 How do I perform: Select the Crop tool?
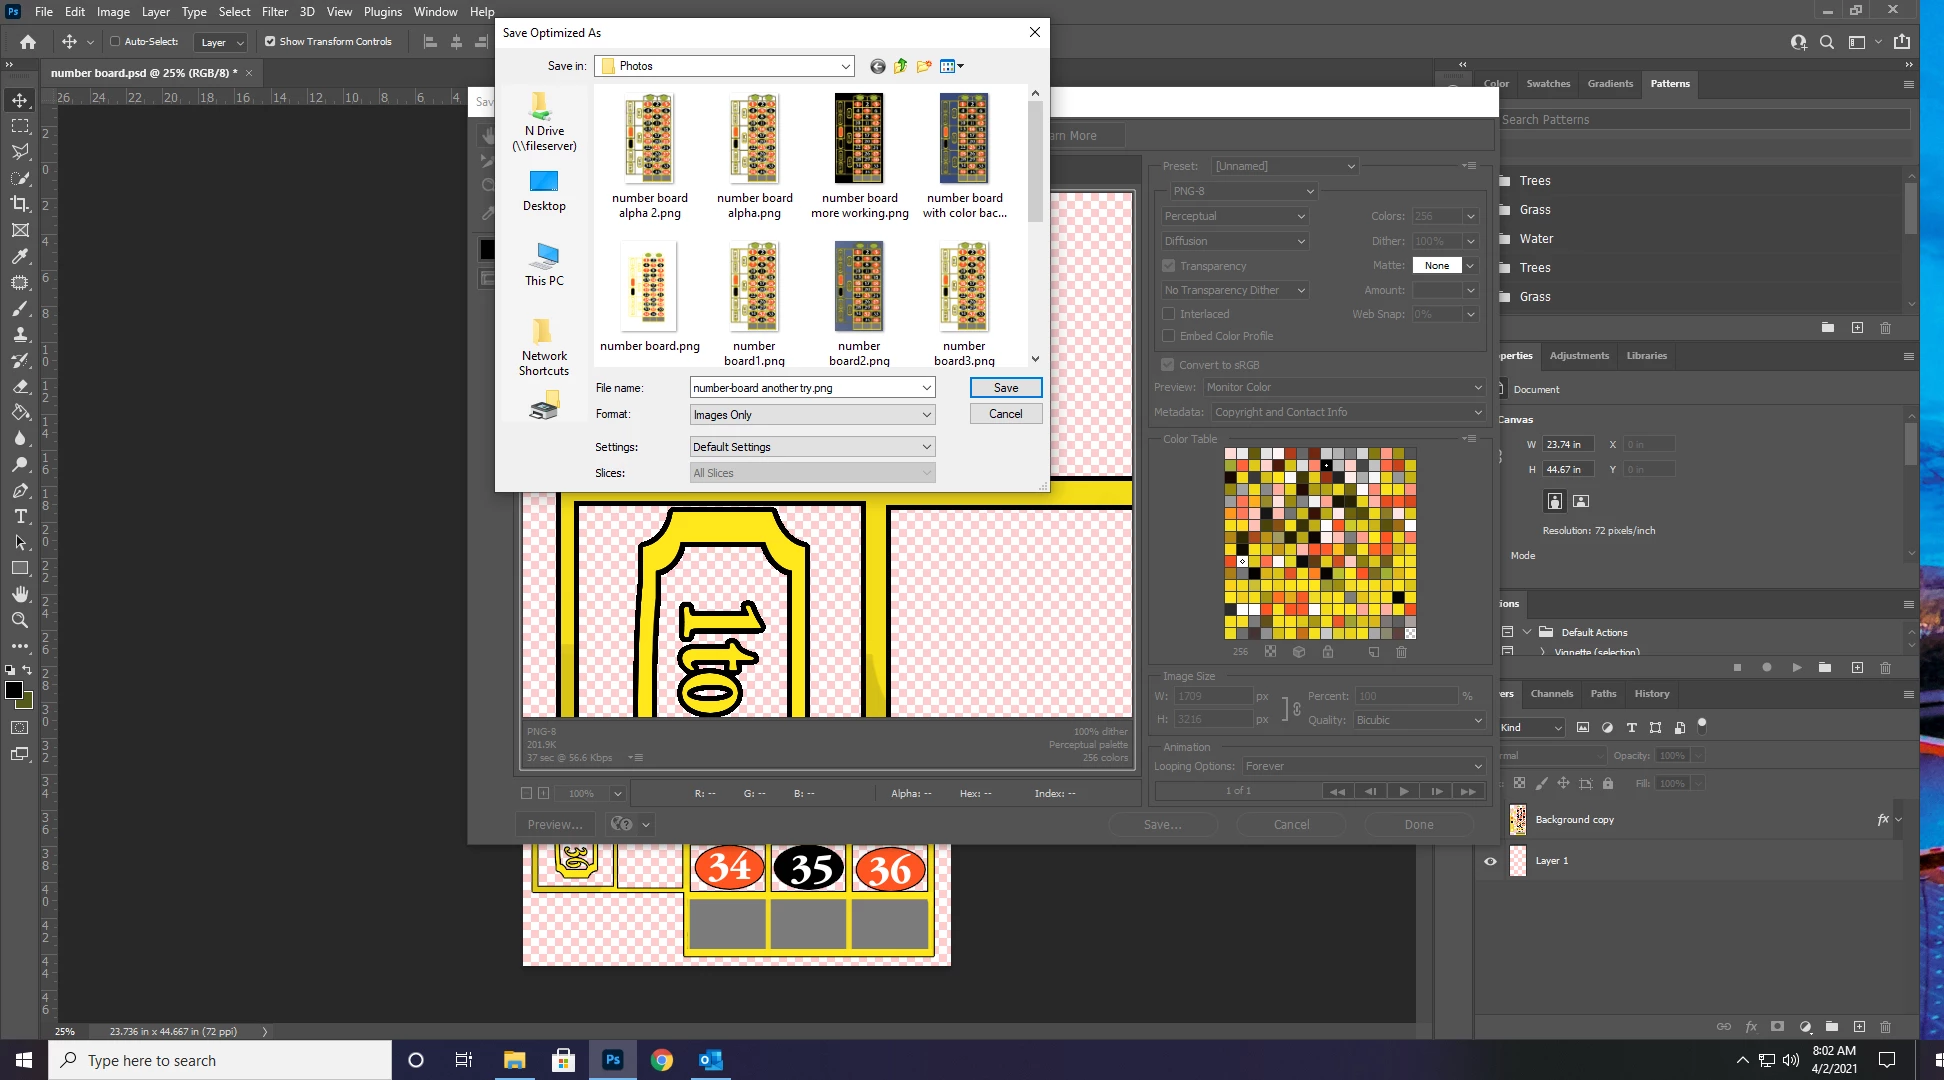(20, 204)
